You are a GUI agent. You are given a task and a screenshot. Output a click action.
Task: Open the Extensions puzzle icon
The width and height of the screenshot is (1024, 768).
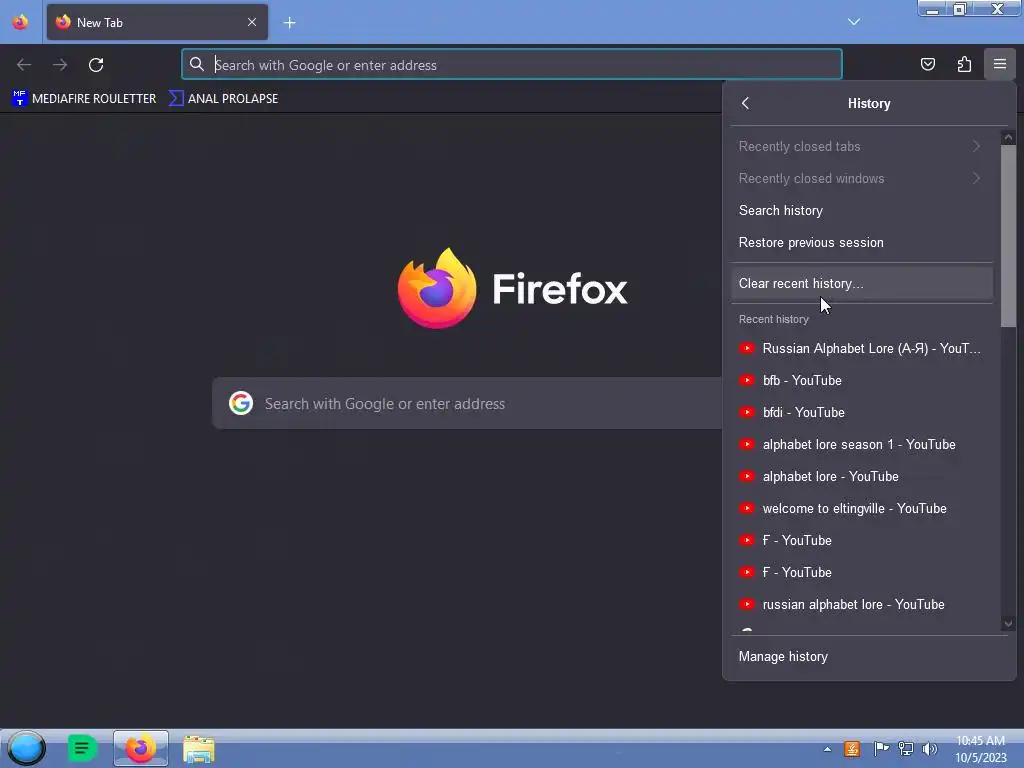click(x=964, y=64)
